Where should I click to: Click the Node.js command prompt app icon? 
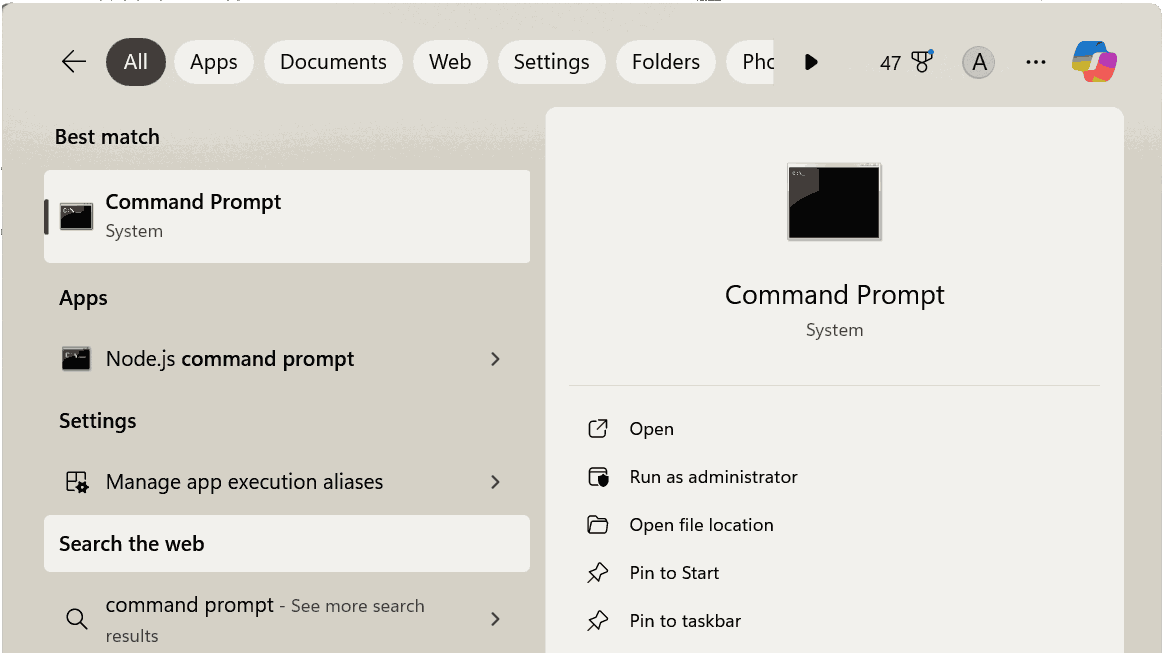pos(76,359)
